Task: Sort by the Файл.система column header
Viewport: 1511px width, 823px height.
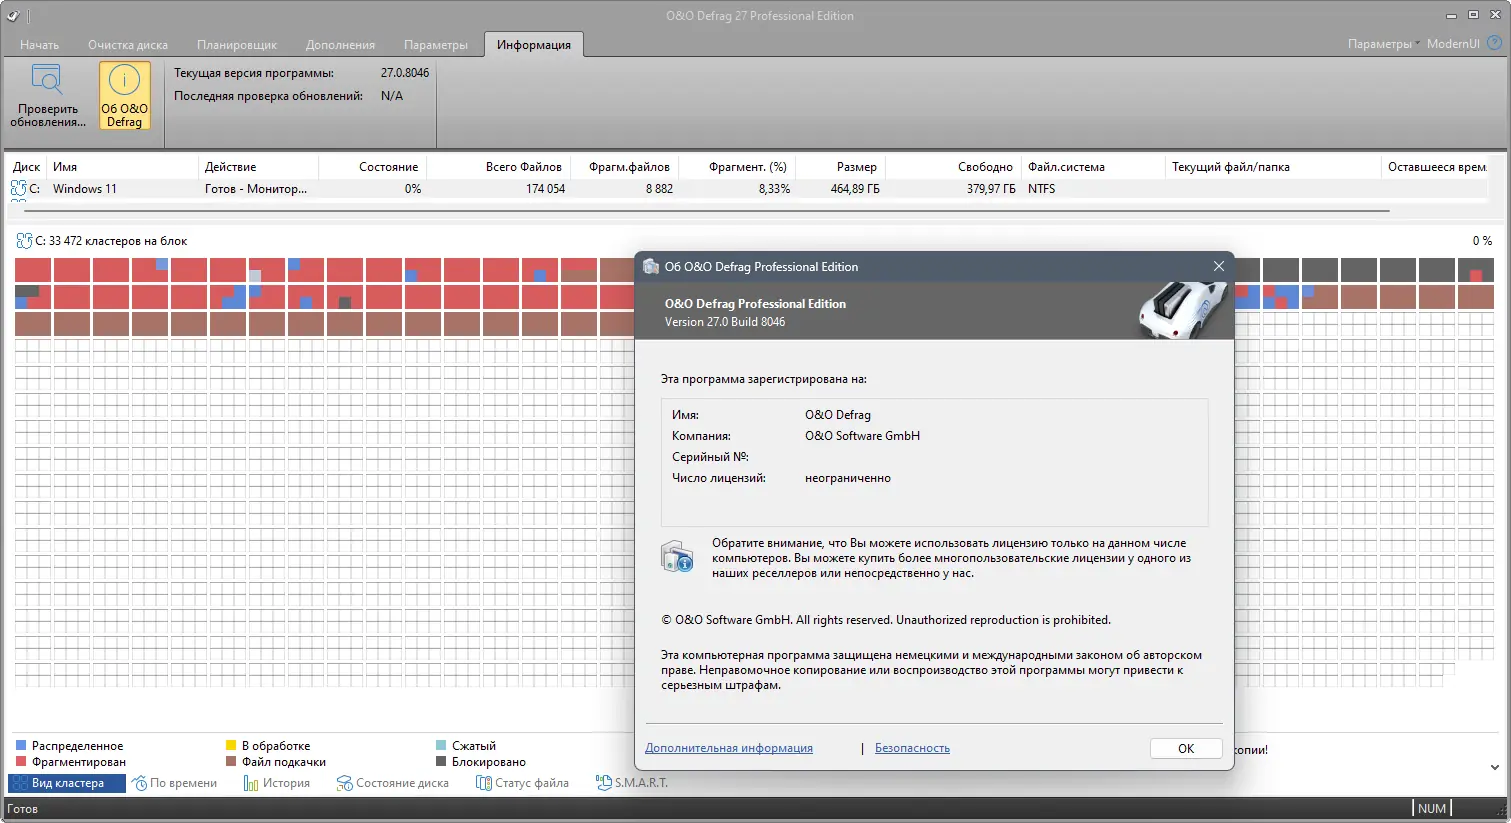Action: point(1094,167)
